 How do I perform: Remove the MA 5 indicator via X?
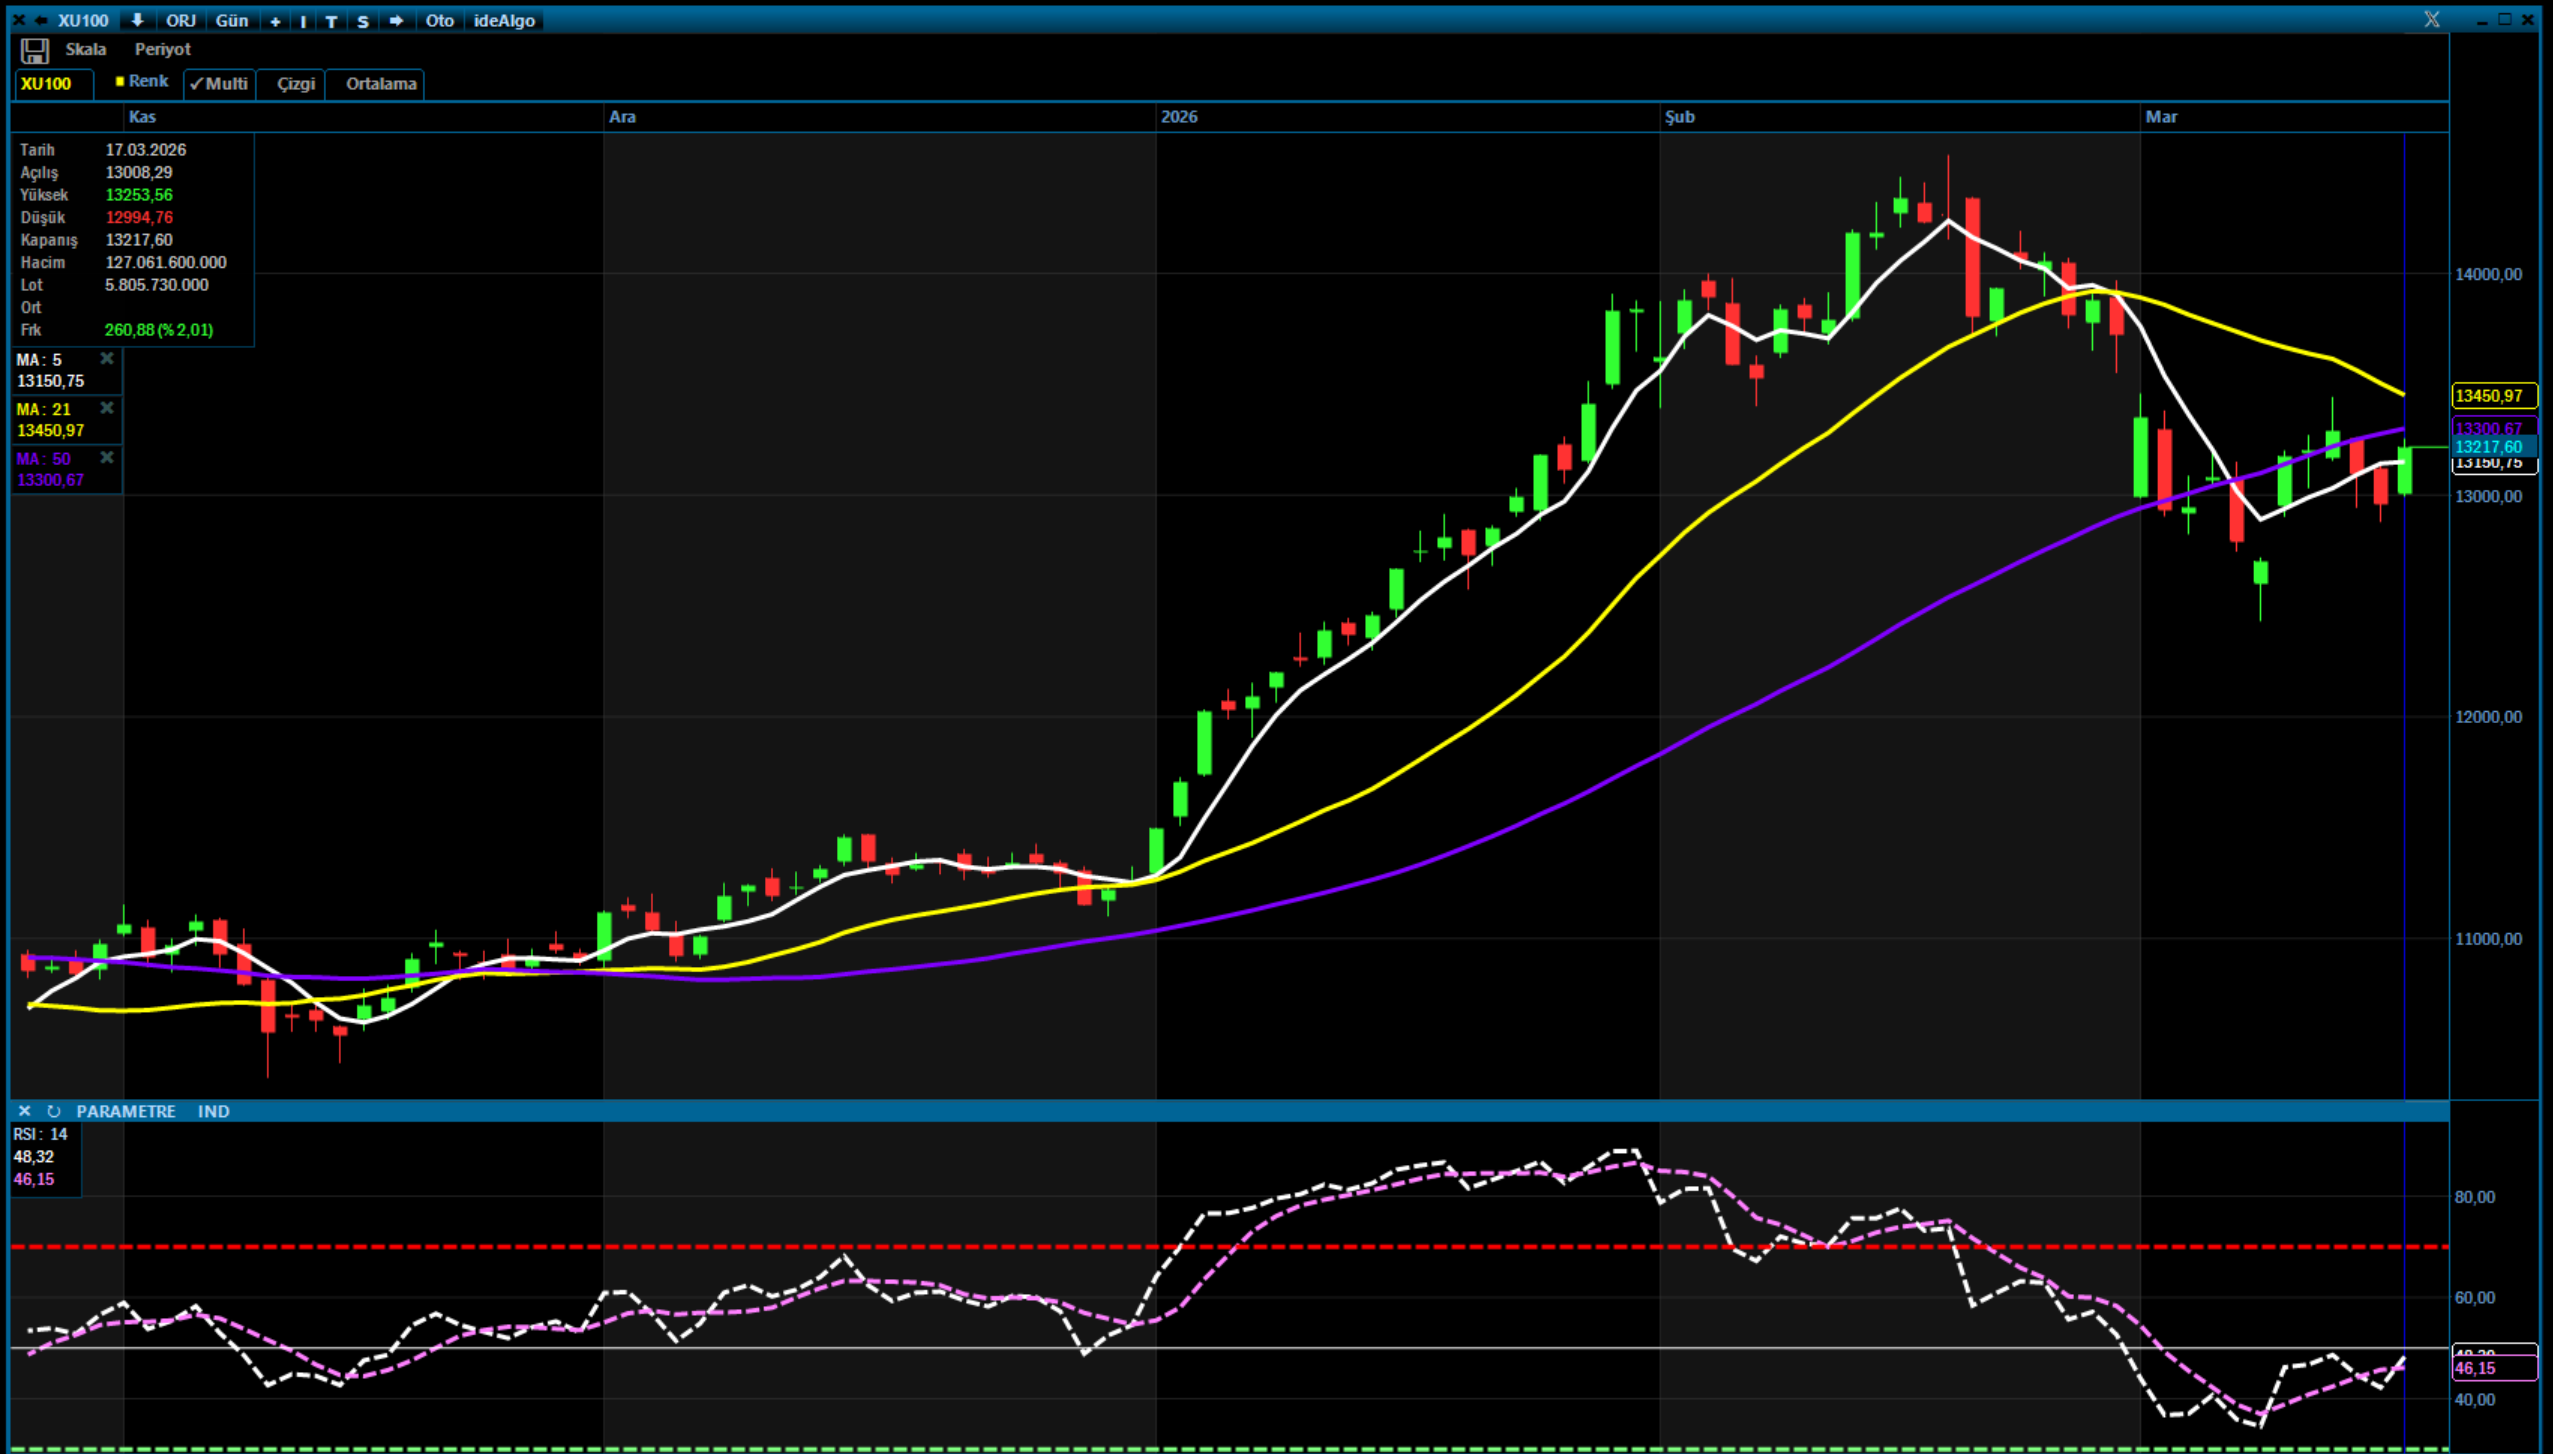point(107,359)
